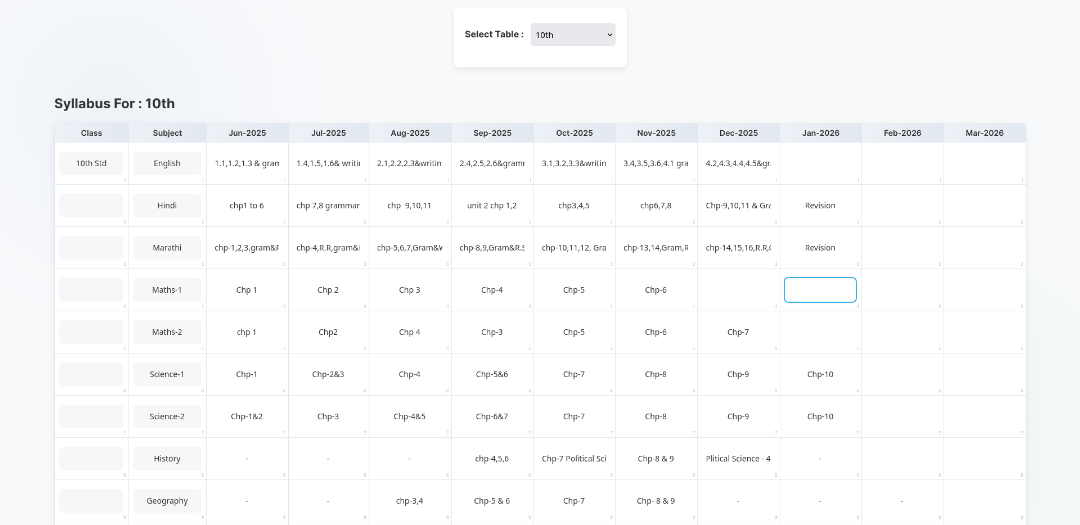Click the Jun-2025 column header
Image resolution: width=1080 pixels, height=525 pixels.
pos(247,133)
